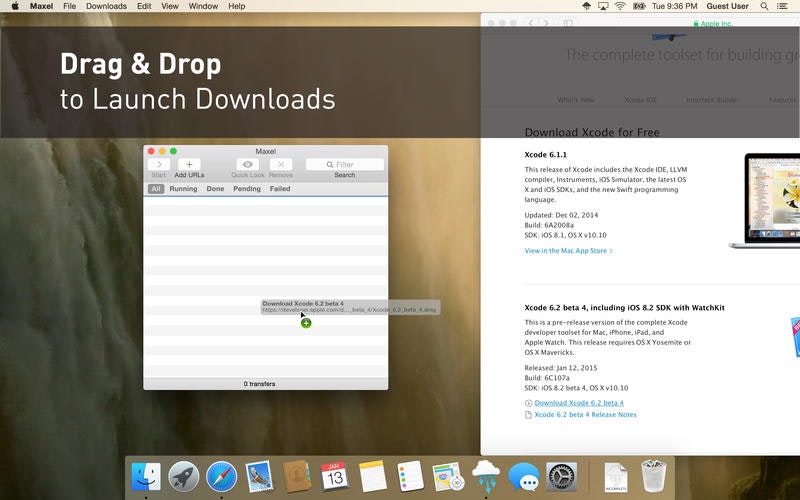Viewport: 800px width, 500px height.
Task: Open the Window menu
Action: pos(203,6)
